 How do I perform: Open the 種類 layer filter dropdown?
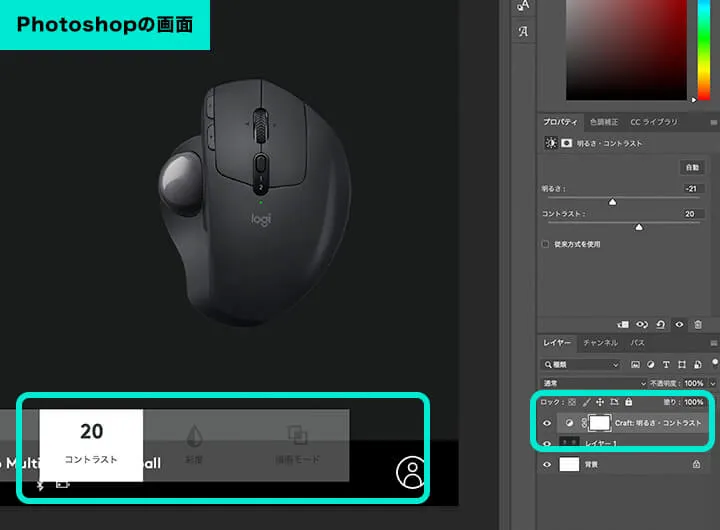click(581, 365)
